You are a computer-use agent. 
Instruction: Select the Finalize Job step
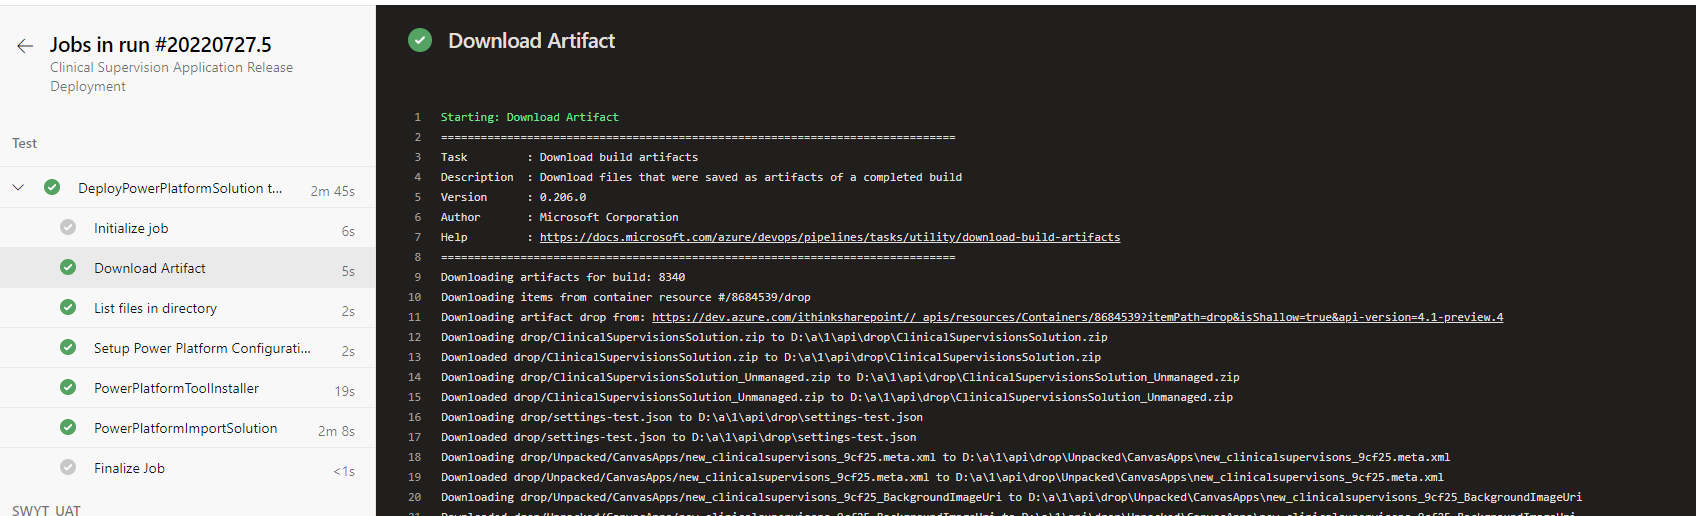coord(129,468)
